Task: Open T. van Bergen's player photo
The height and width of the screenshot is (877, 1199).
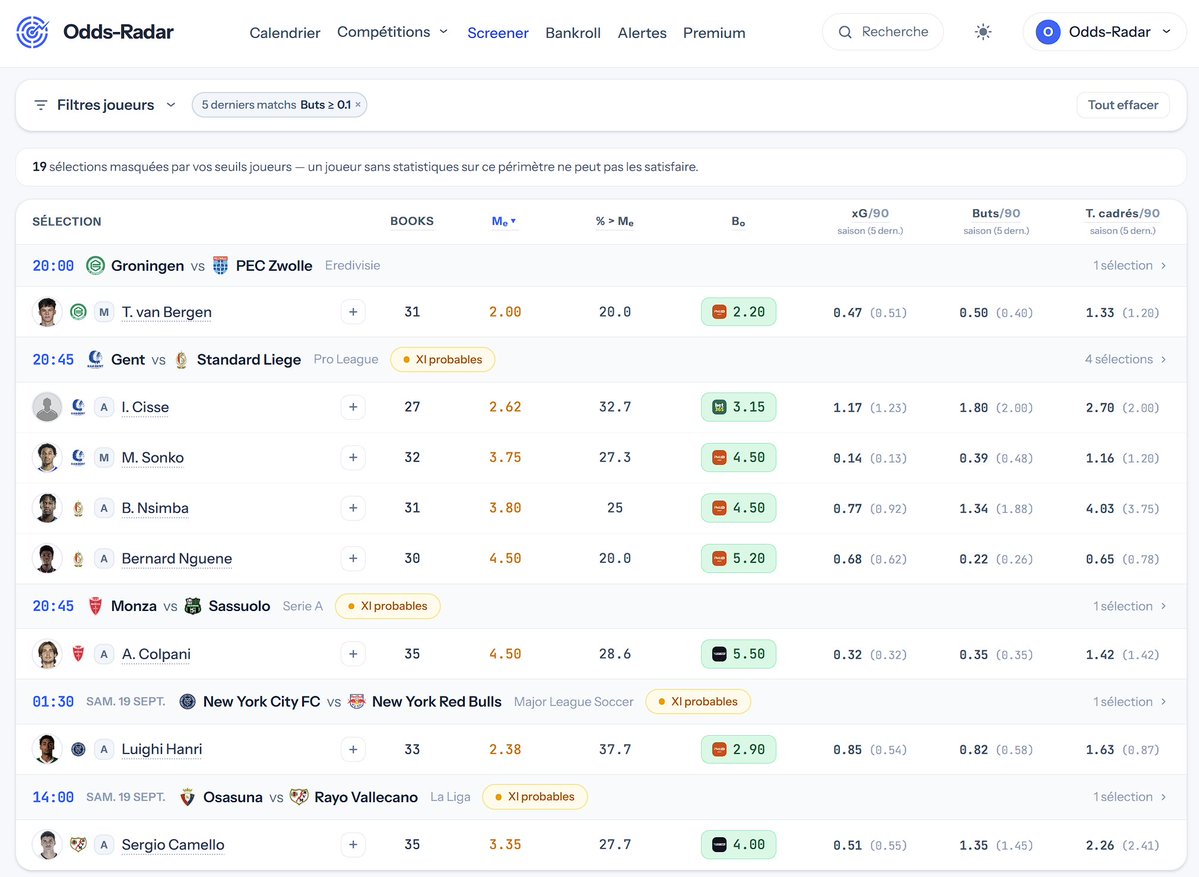Action: coord(47,312)
